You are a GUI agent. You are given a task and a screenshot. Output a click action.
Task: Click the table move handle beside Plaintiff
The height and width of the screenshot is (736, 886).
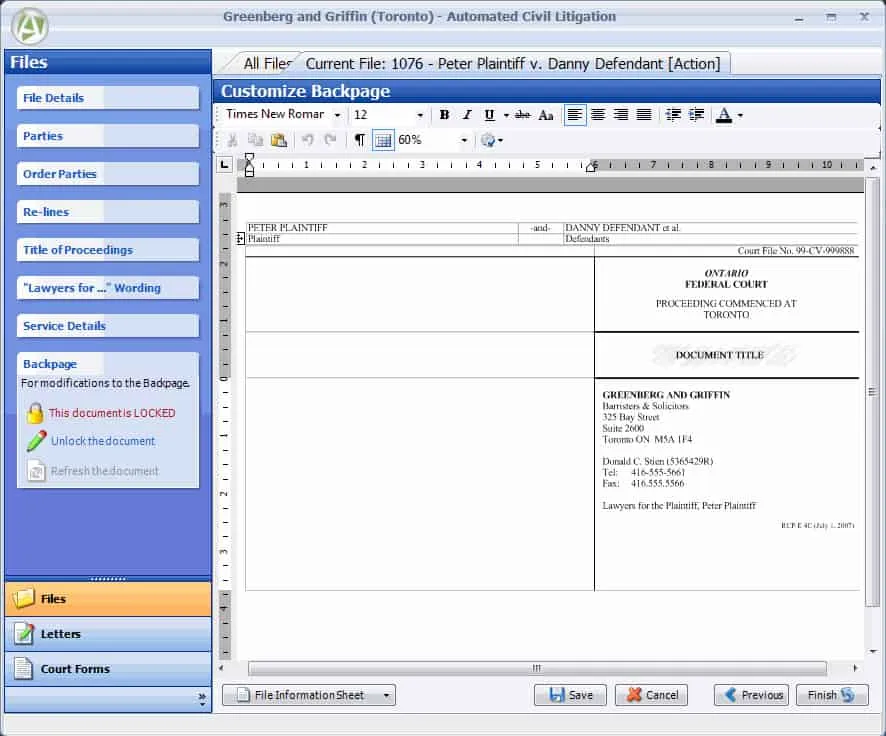pyautogui.click(x=240, y=239)
